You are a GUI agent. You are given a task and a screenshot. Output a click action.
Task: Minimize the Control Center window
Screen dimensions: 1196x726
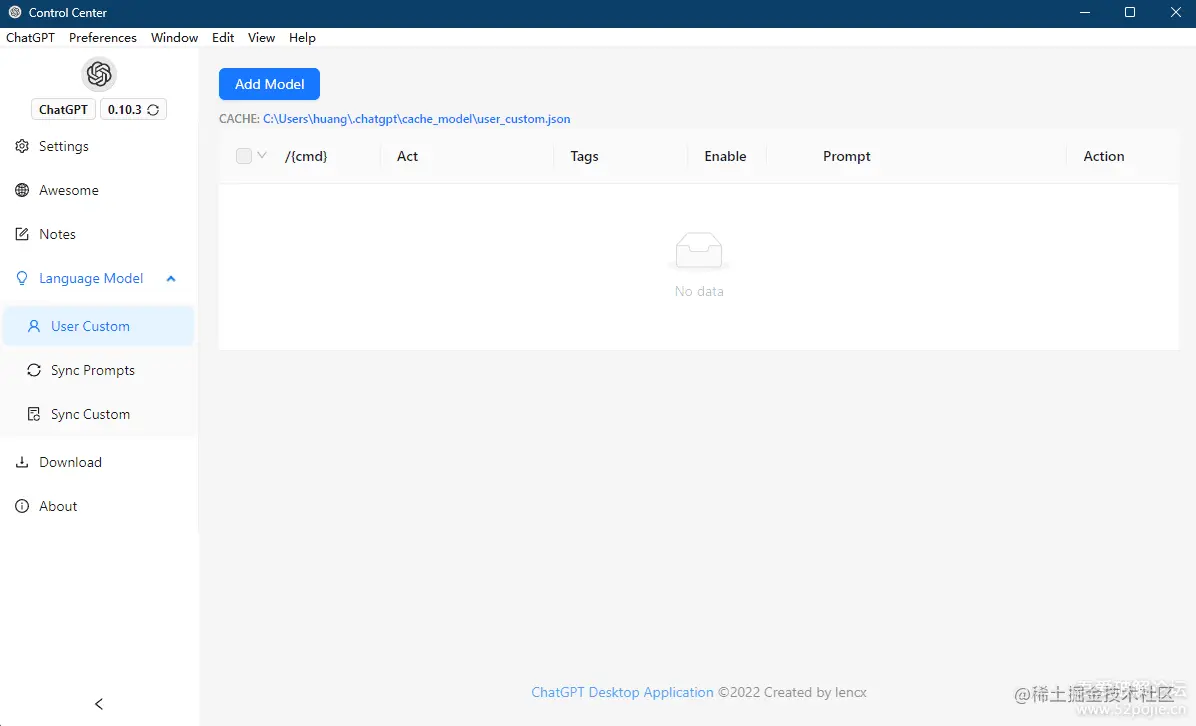tap(1085, 13)
